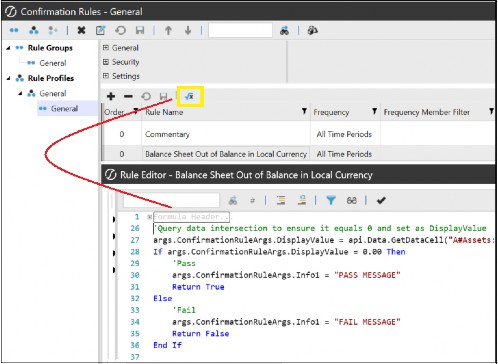Click the outdent lines icon in the Rule Editor toolbar

point(302,200)
